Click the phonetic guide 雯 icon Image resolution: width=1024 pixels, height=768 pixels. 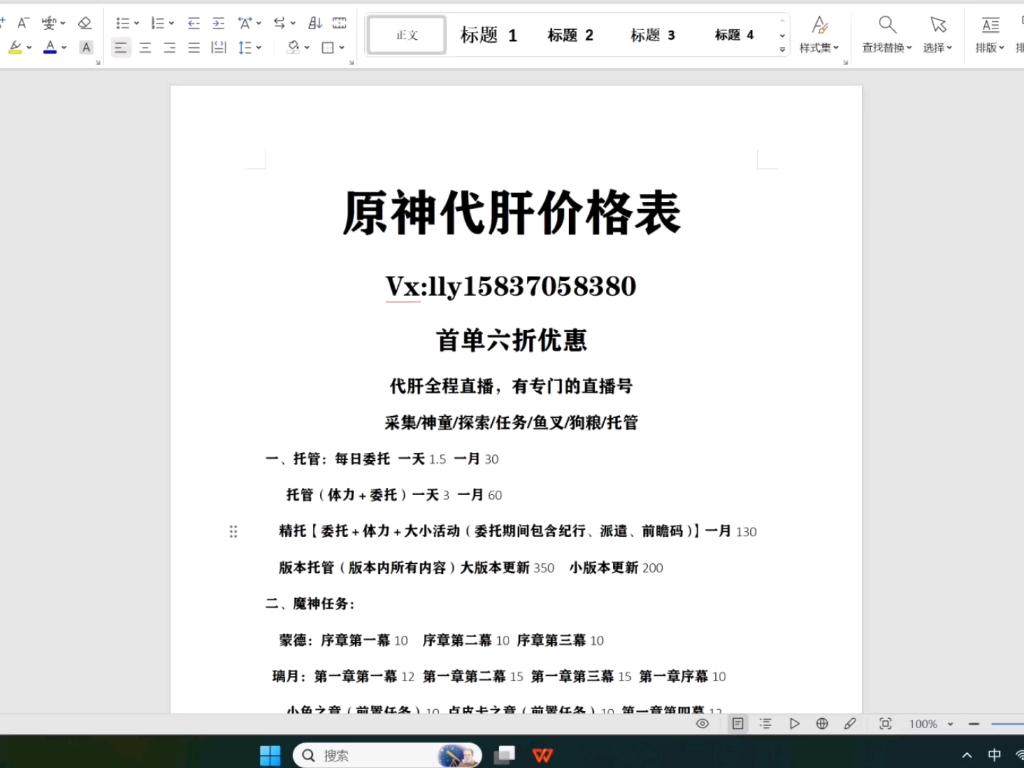[x=49, y=23]
